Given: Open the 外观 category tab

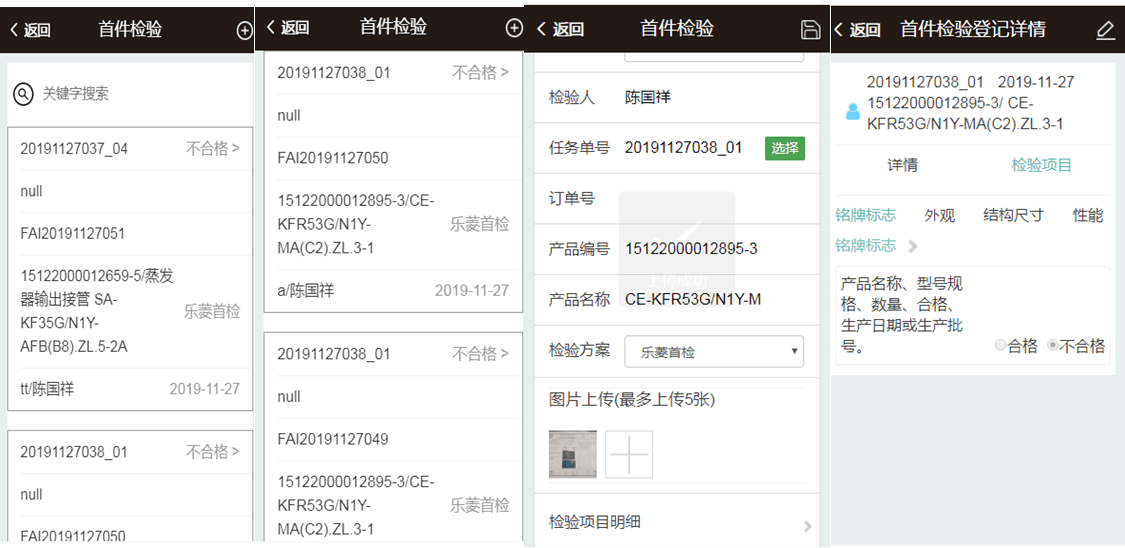Looking at the screenshot, I should tap(939, 215).
